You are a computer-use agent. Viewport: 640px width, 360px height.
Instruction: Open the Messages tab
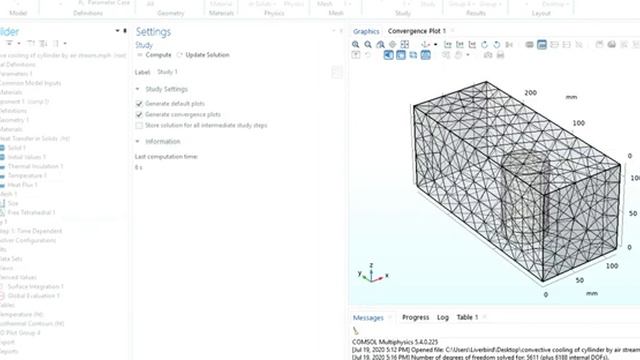[368, 318]
